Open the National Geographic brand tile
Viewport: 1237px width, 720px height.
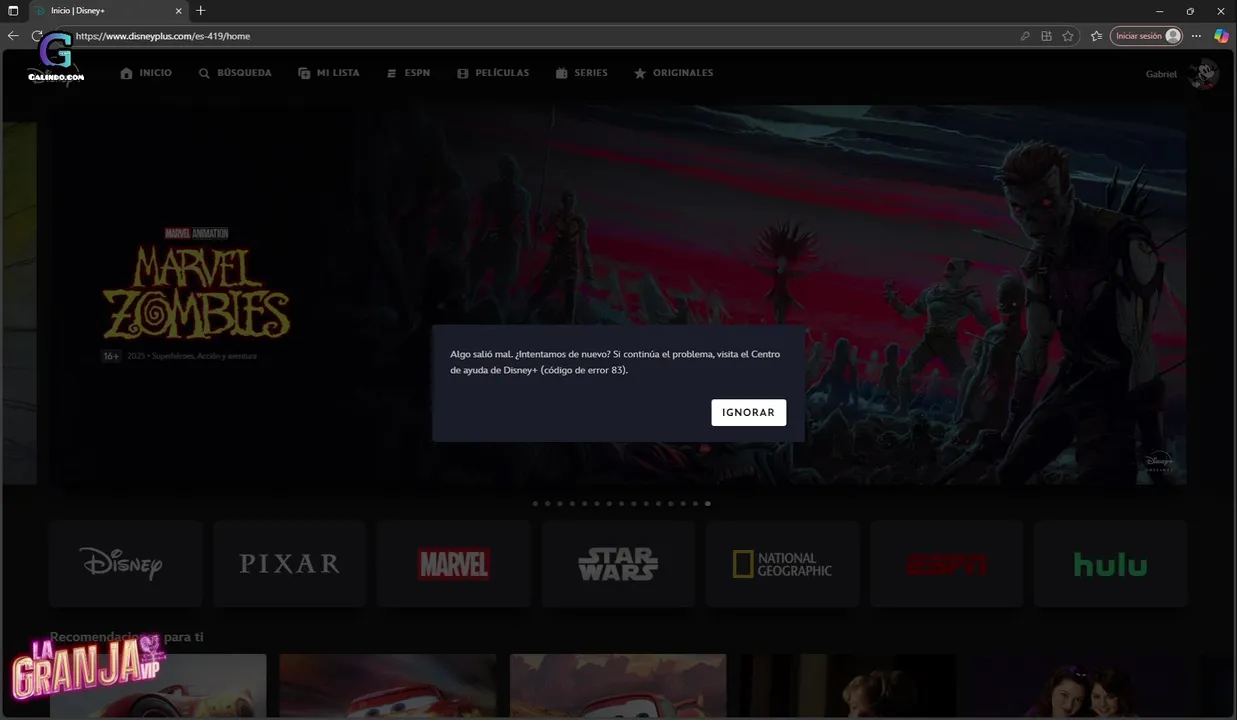point(782,563)
